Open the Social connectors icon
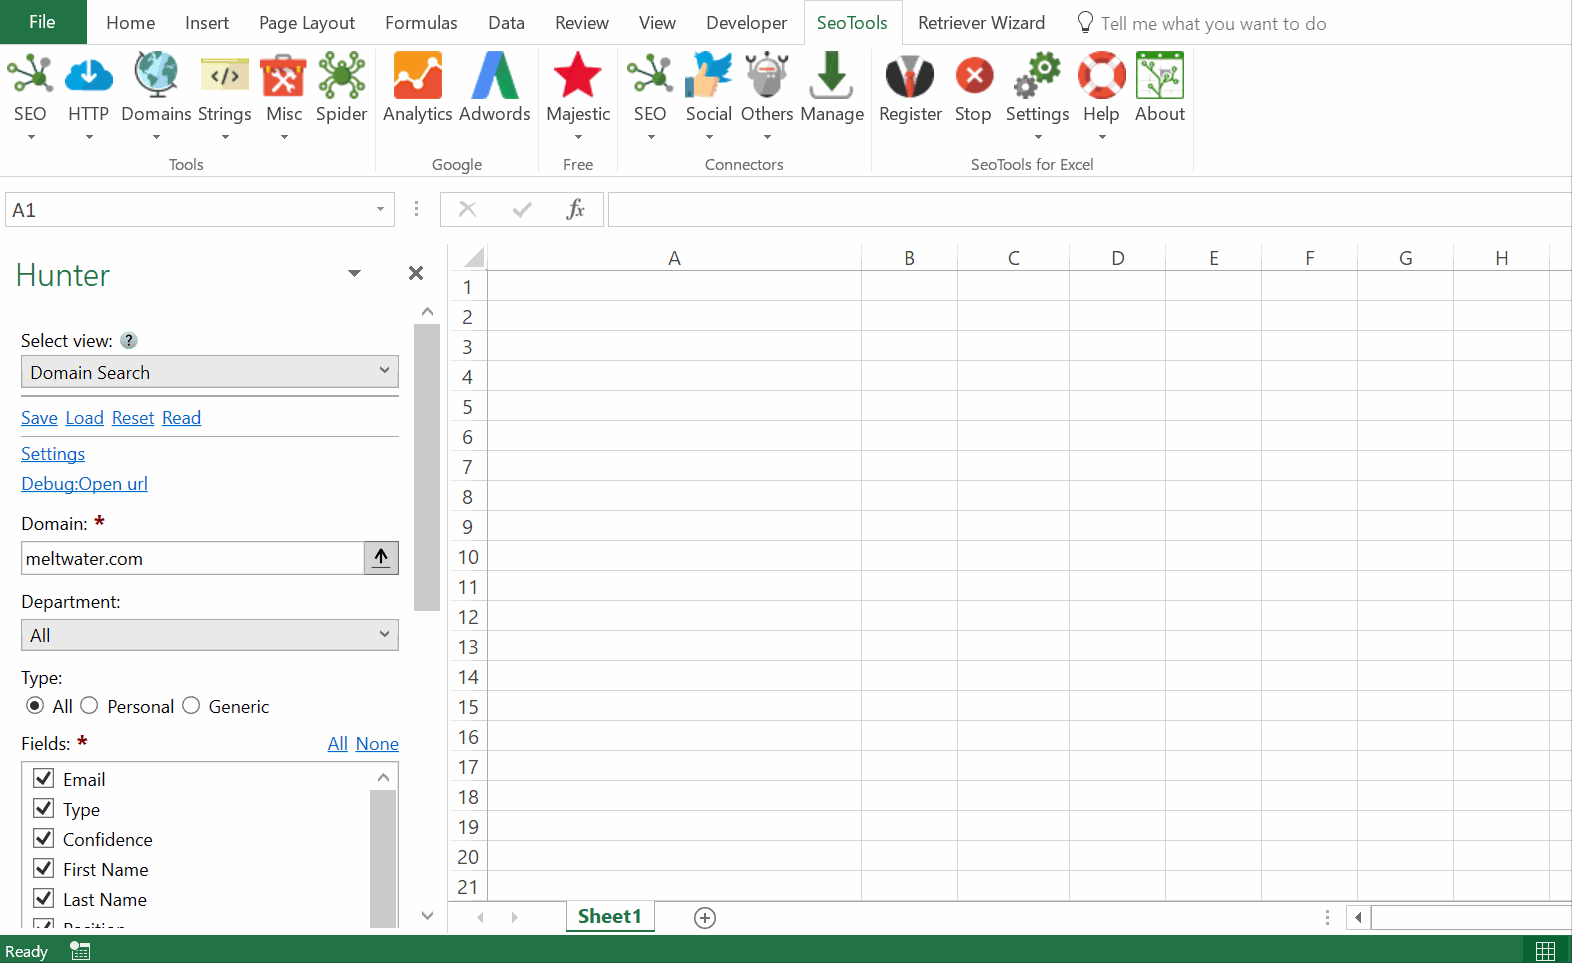 click(x=709, y=76)
